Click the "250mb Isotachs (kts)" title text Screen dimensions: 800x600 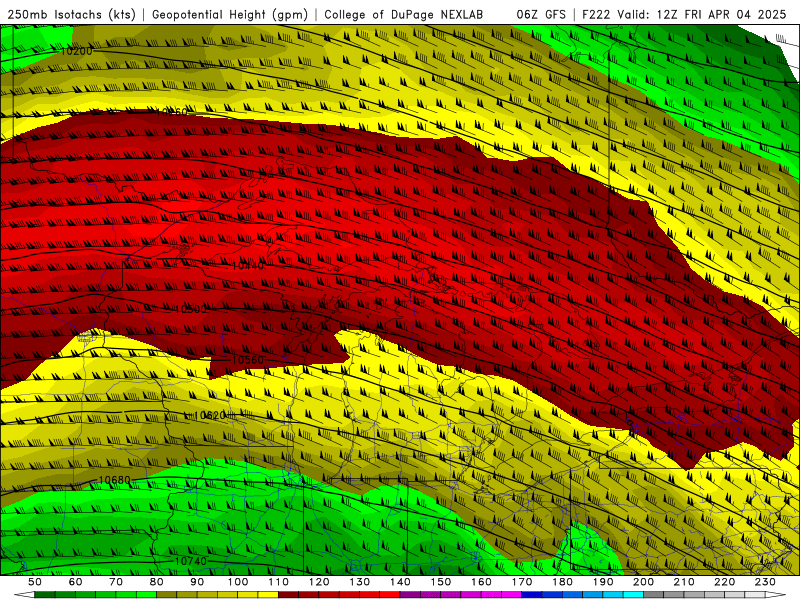72,14
